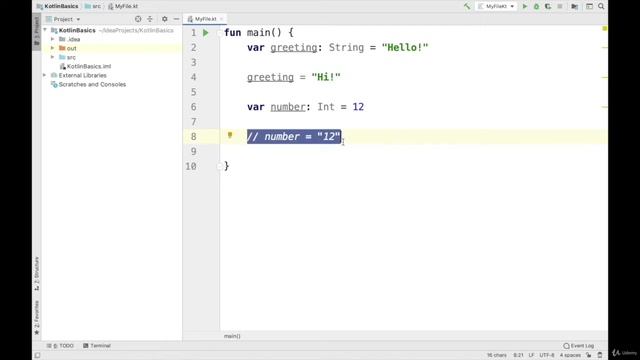Click the greeting variable on line 4
The height and width of the screenshot is (360, 640).
[x=270, y=77]
